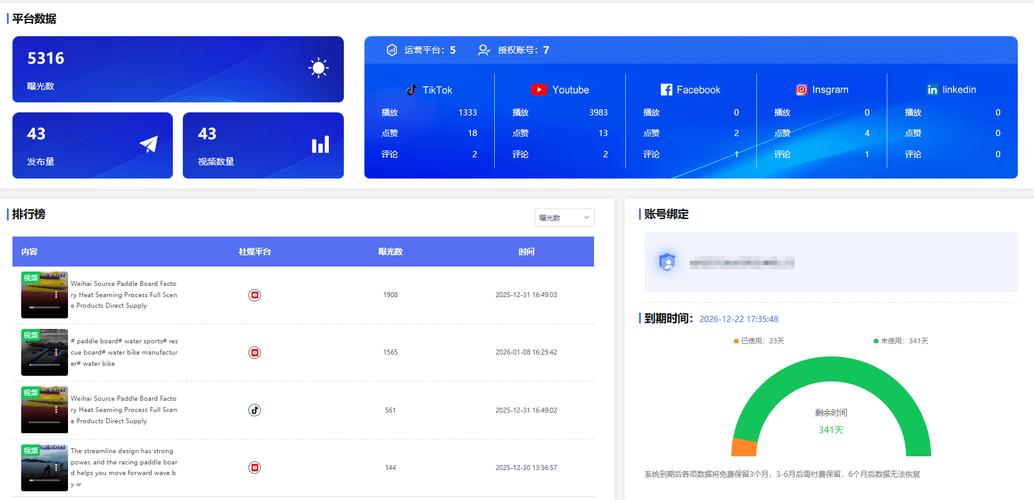Click the bar chart icon on 视频数量 card
Image resolution: width=1034 pixels, height=500 pixels.
coord(320,145)
